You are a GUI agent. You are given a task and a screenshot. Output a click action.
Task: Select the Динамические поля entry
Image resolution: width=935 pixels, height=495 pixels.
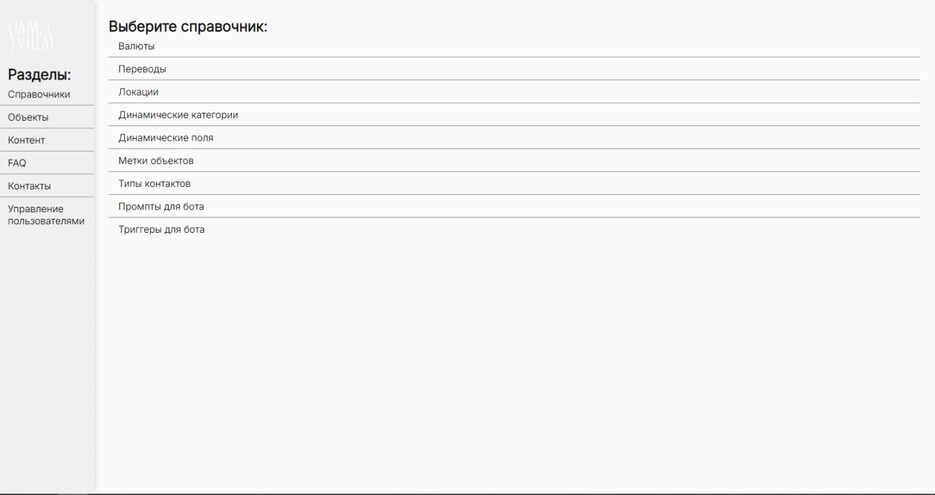(x=166, y=138)
